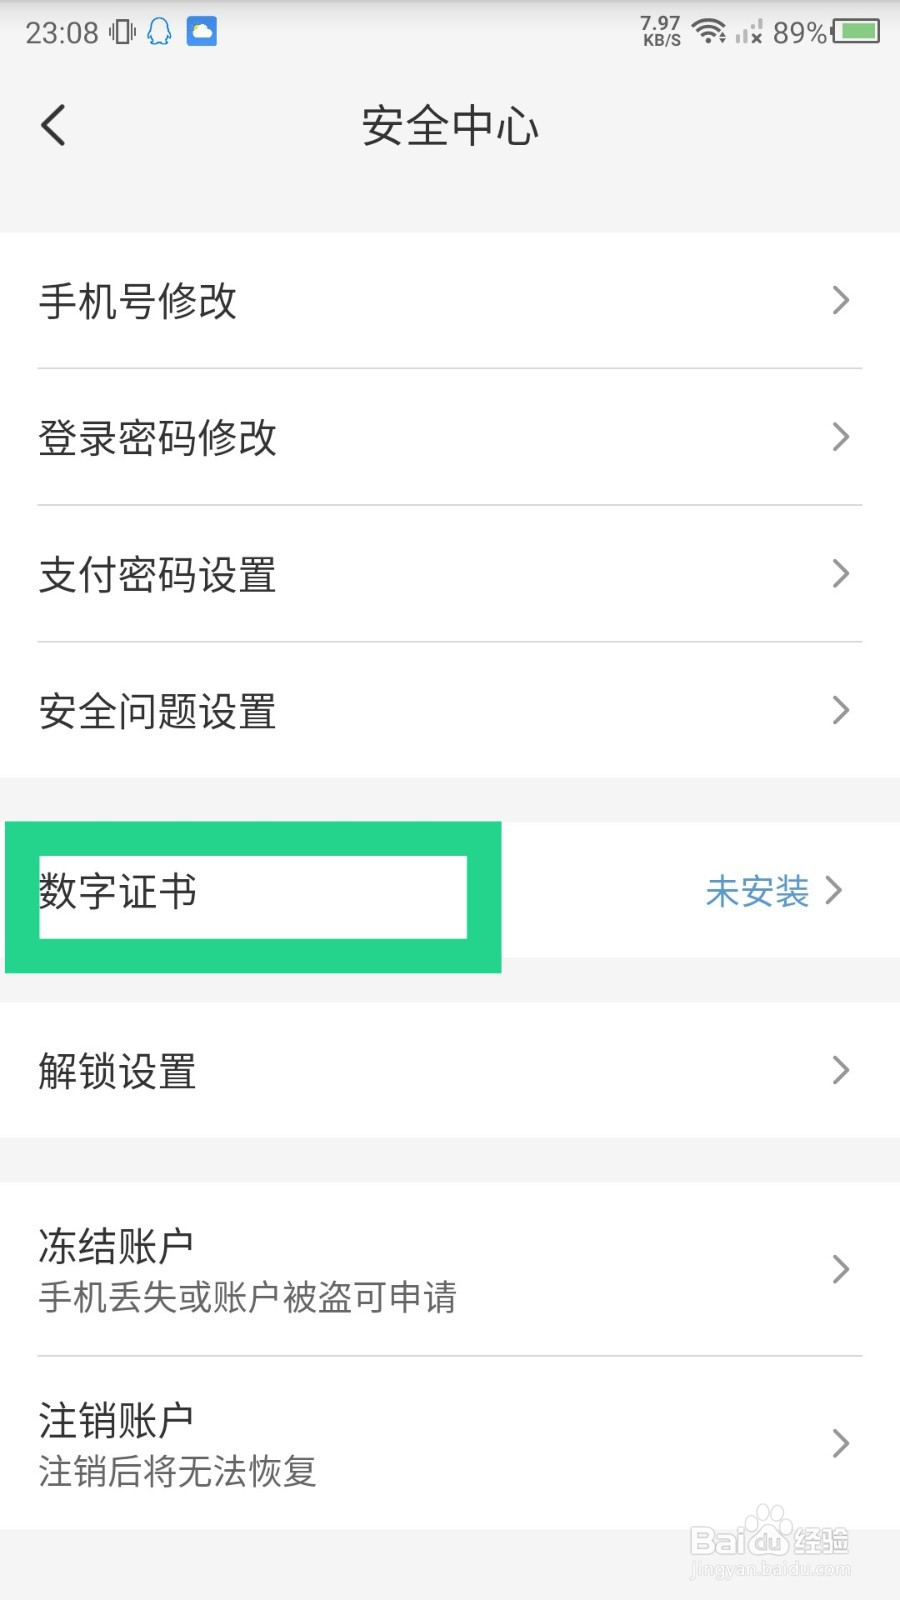
Task: Tap the back arrow icon
Action: click(x=54, y=126)
